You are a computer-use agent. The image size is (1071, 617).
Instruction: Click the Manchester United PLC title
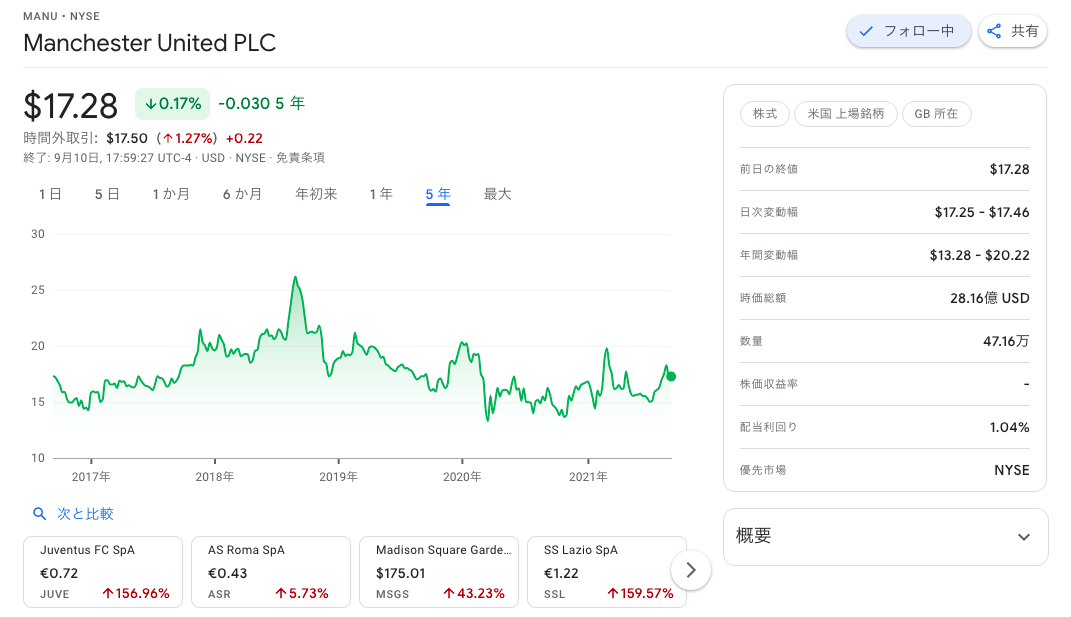pos(150,43)
